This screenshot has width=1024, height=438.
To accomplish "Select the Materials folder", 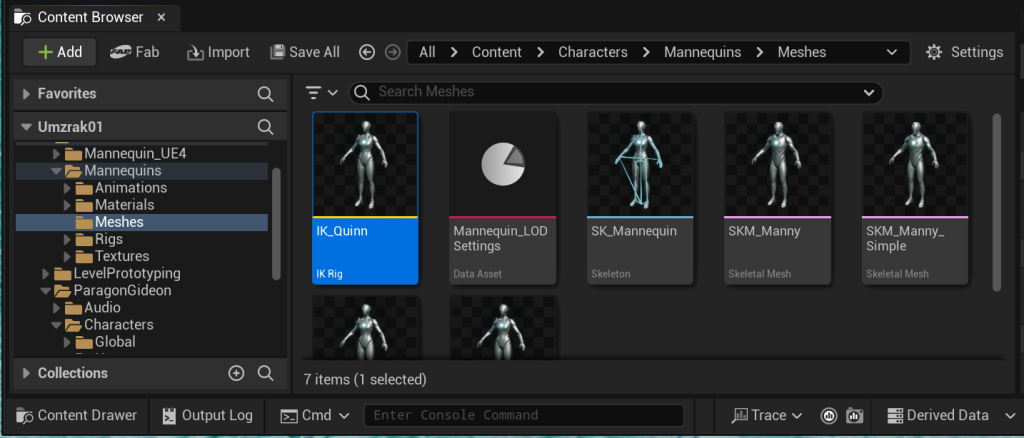I will pyautogui.click(x=125, y=205).
